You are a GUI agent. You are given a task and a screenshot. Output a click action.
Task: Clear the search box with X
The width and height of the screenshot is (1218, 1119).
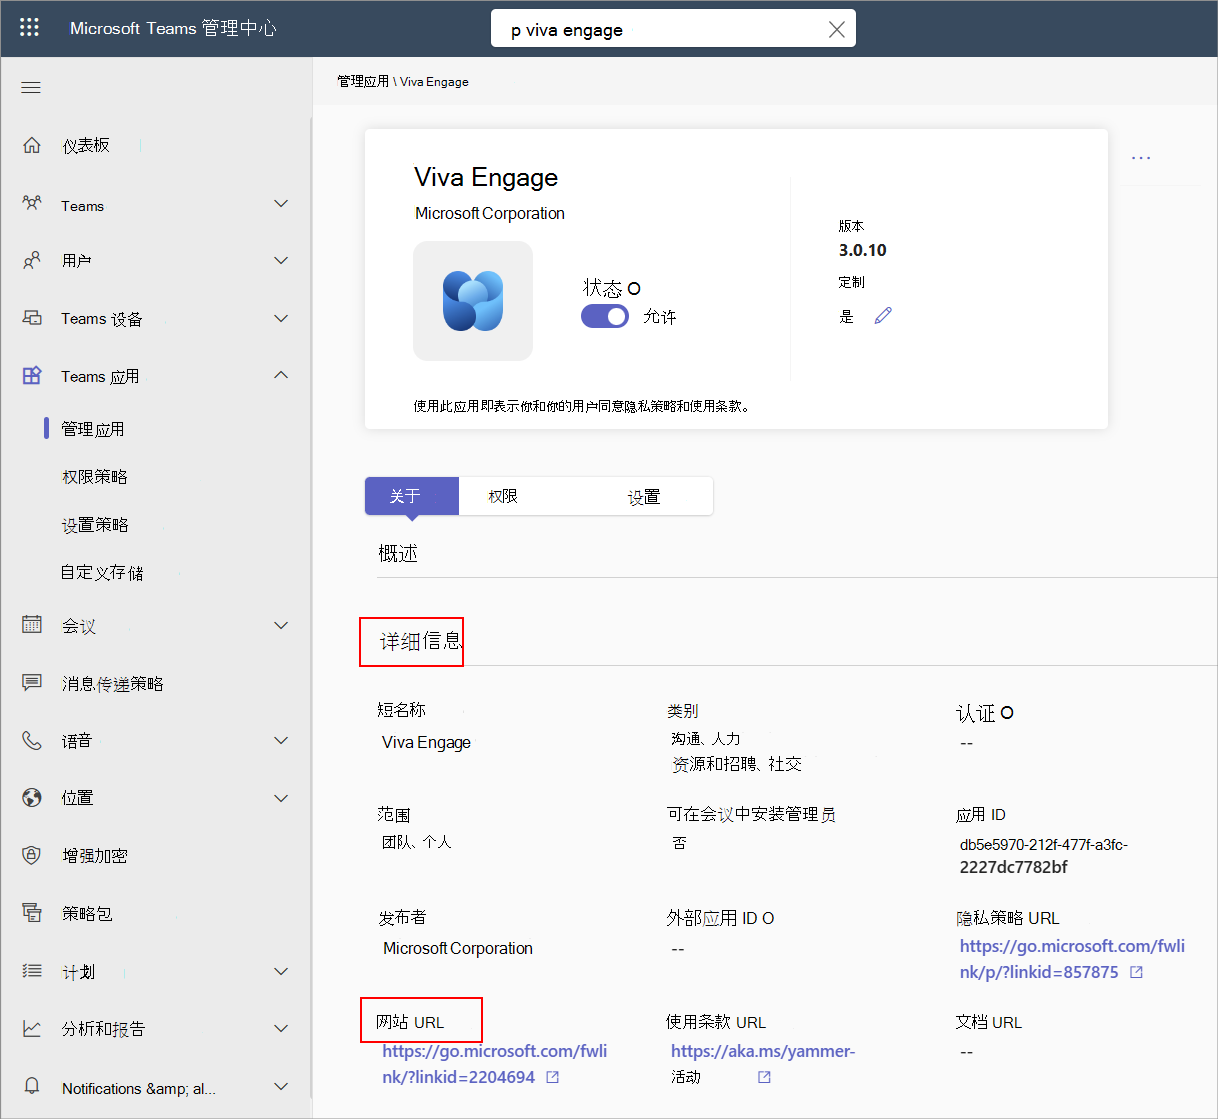[837, 30]
